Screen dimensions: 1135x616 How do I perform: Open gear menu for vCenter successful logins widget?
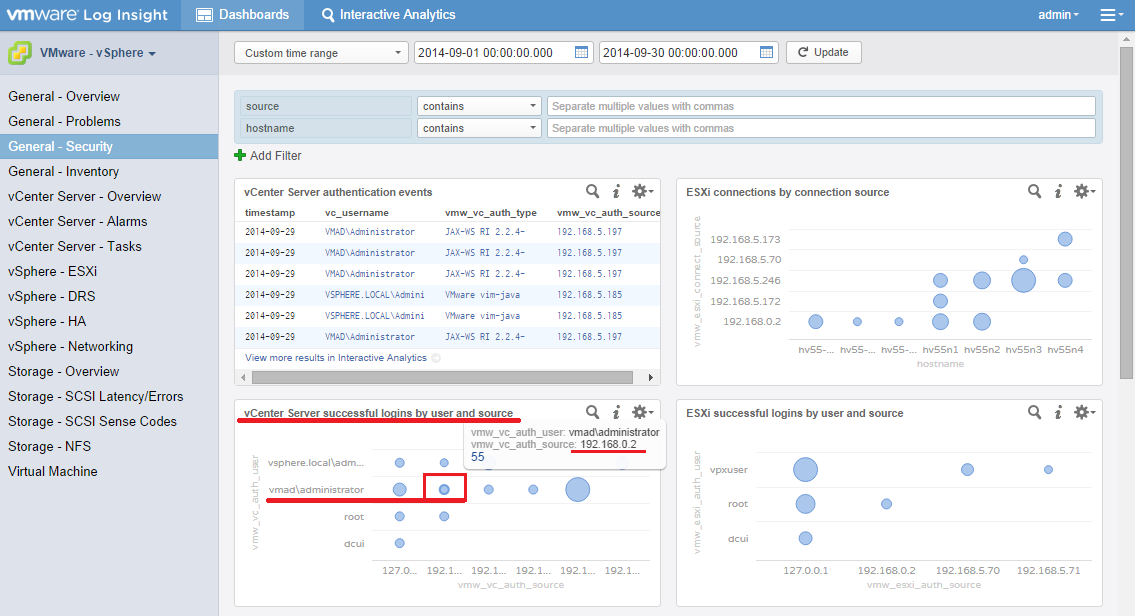point(641,412)
